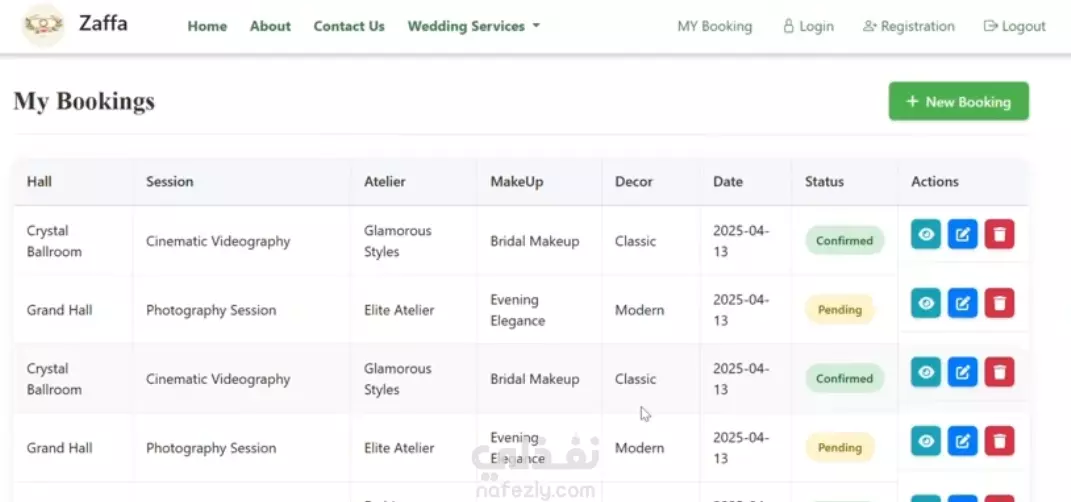
Task: Open the Registration page
Action: click(908, 26)
